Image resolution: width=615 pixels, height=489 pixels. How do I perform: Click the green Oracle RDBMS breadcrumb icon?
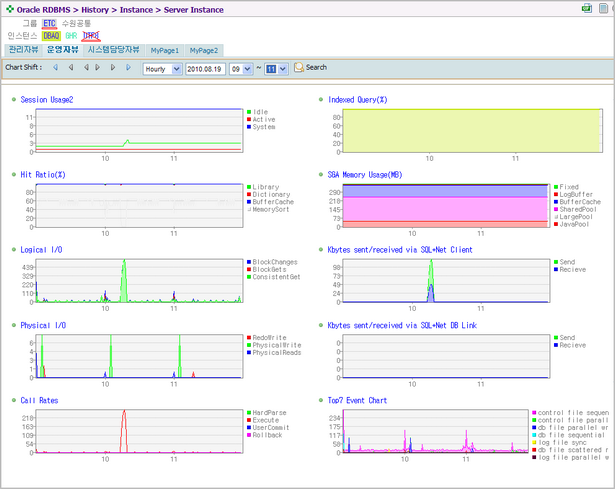tap(10, 9)
